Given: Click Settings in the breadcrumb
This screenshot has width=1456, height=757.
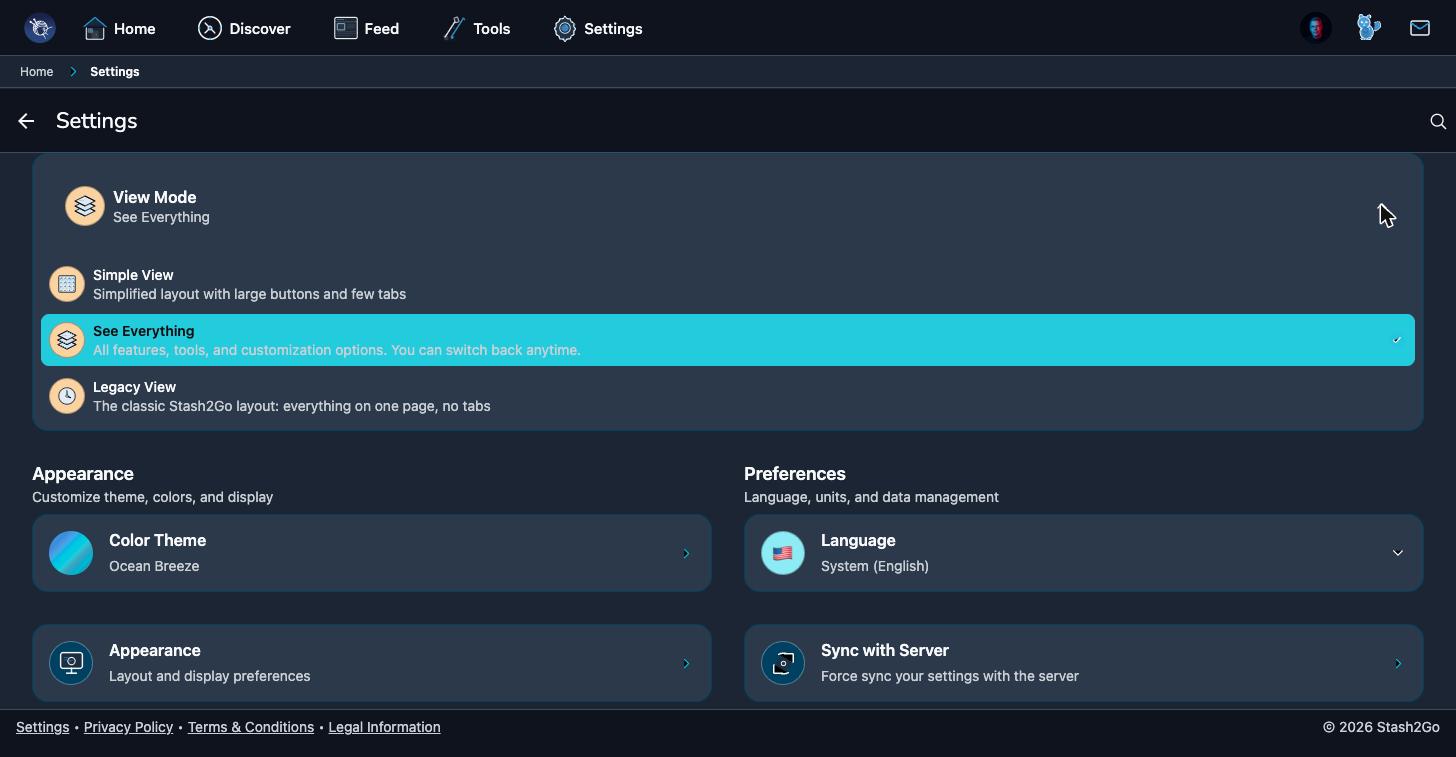Looking at the screenshot, I should pyautogui.click(x=115, y=72).
